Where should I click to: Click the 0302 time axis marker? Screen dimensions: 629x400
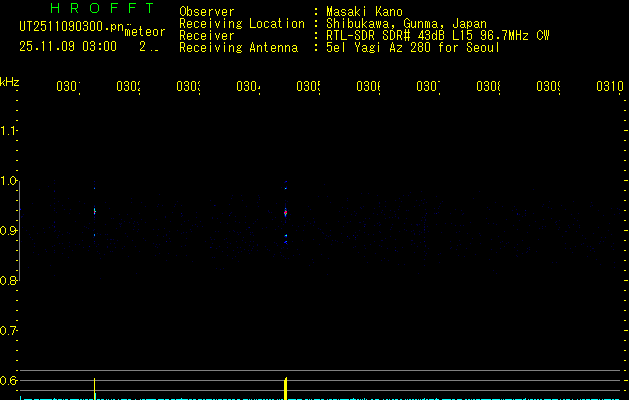(128, 87)
